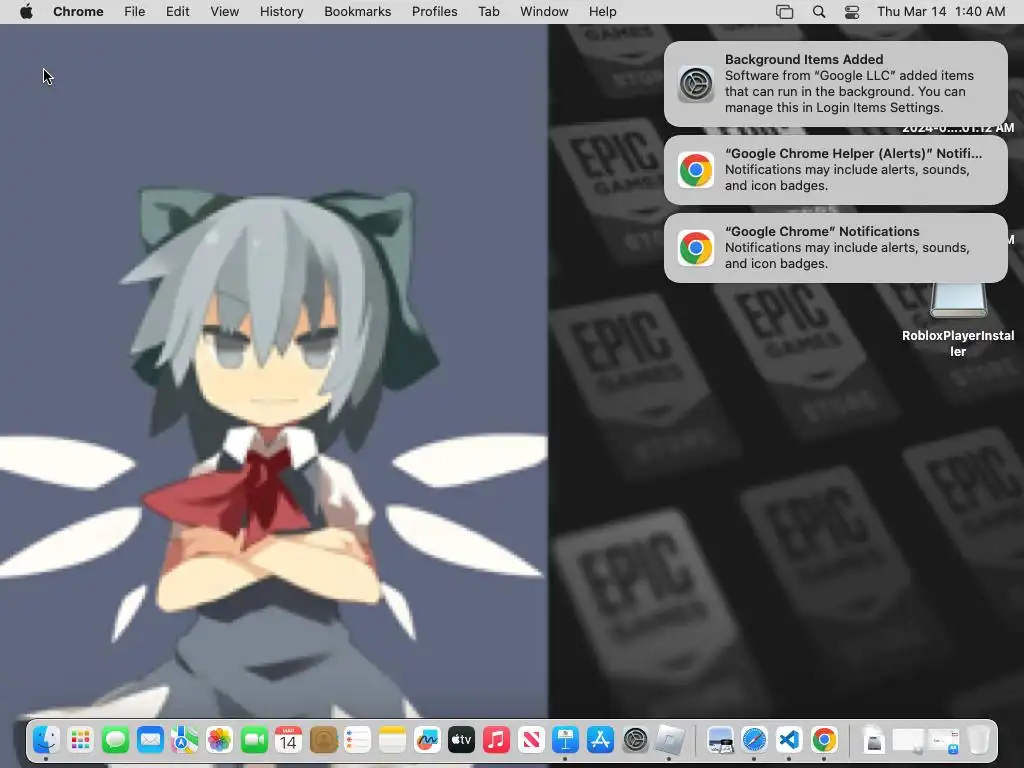Click the Spotlight search icon in menu bar
This screenshot has width=1024, height=768.
pos(819,12)
